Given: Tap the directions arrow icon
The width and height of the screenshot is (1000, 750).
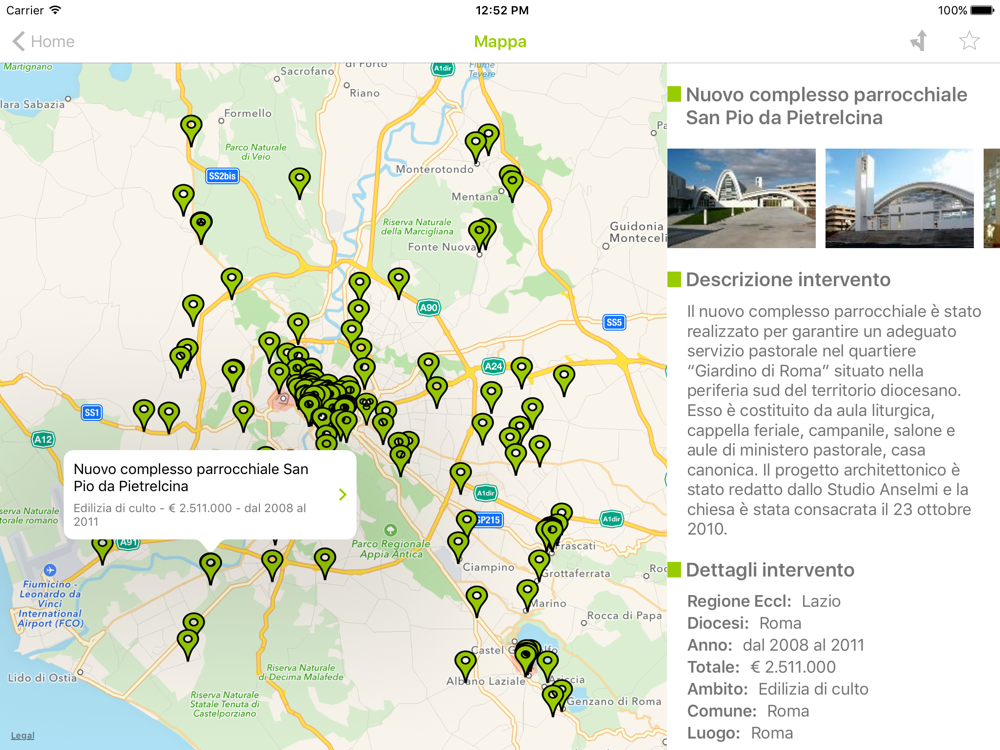Looking at the screenshot, I should [919, 41].
